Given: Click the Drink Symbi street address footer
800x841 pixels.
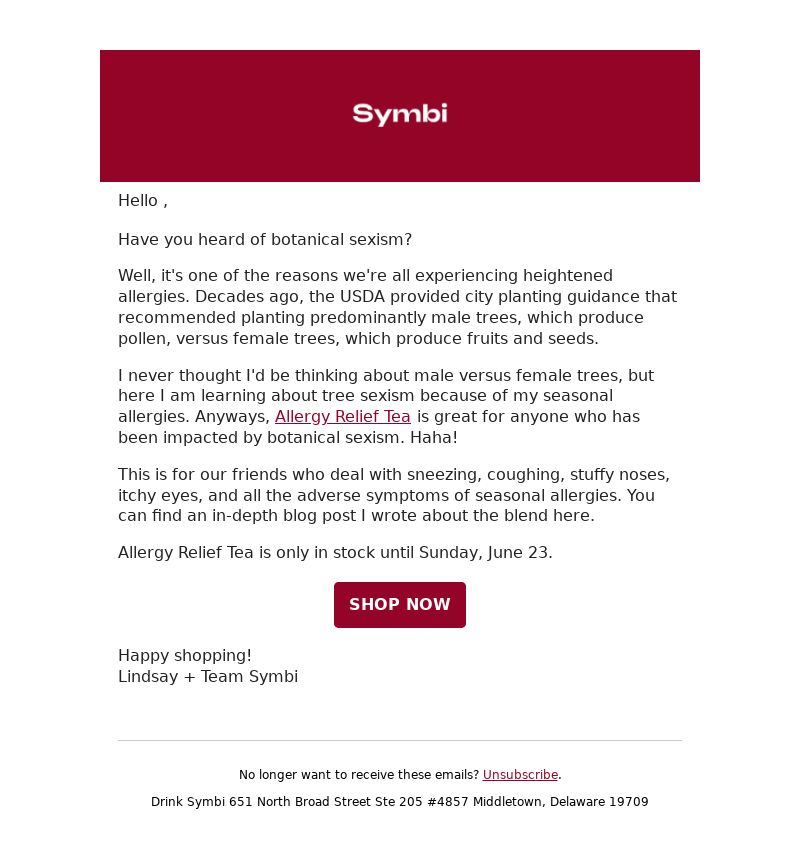Looking at the screenshot, I should coord(399,801).
